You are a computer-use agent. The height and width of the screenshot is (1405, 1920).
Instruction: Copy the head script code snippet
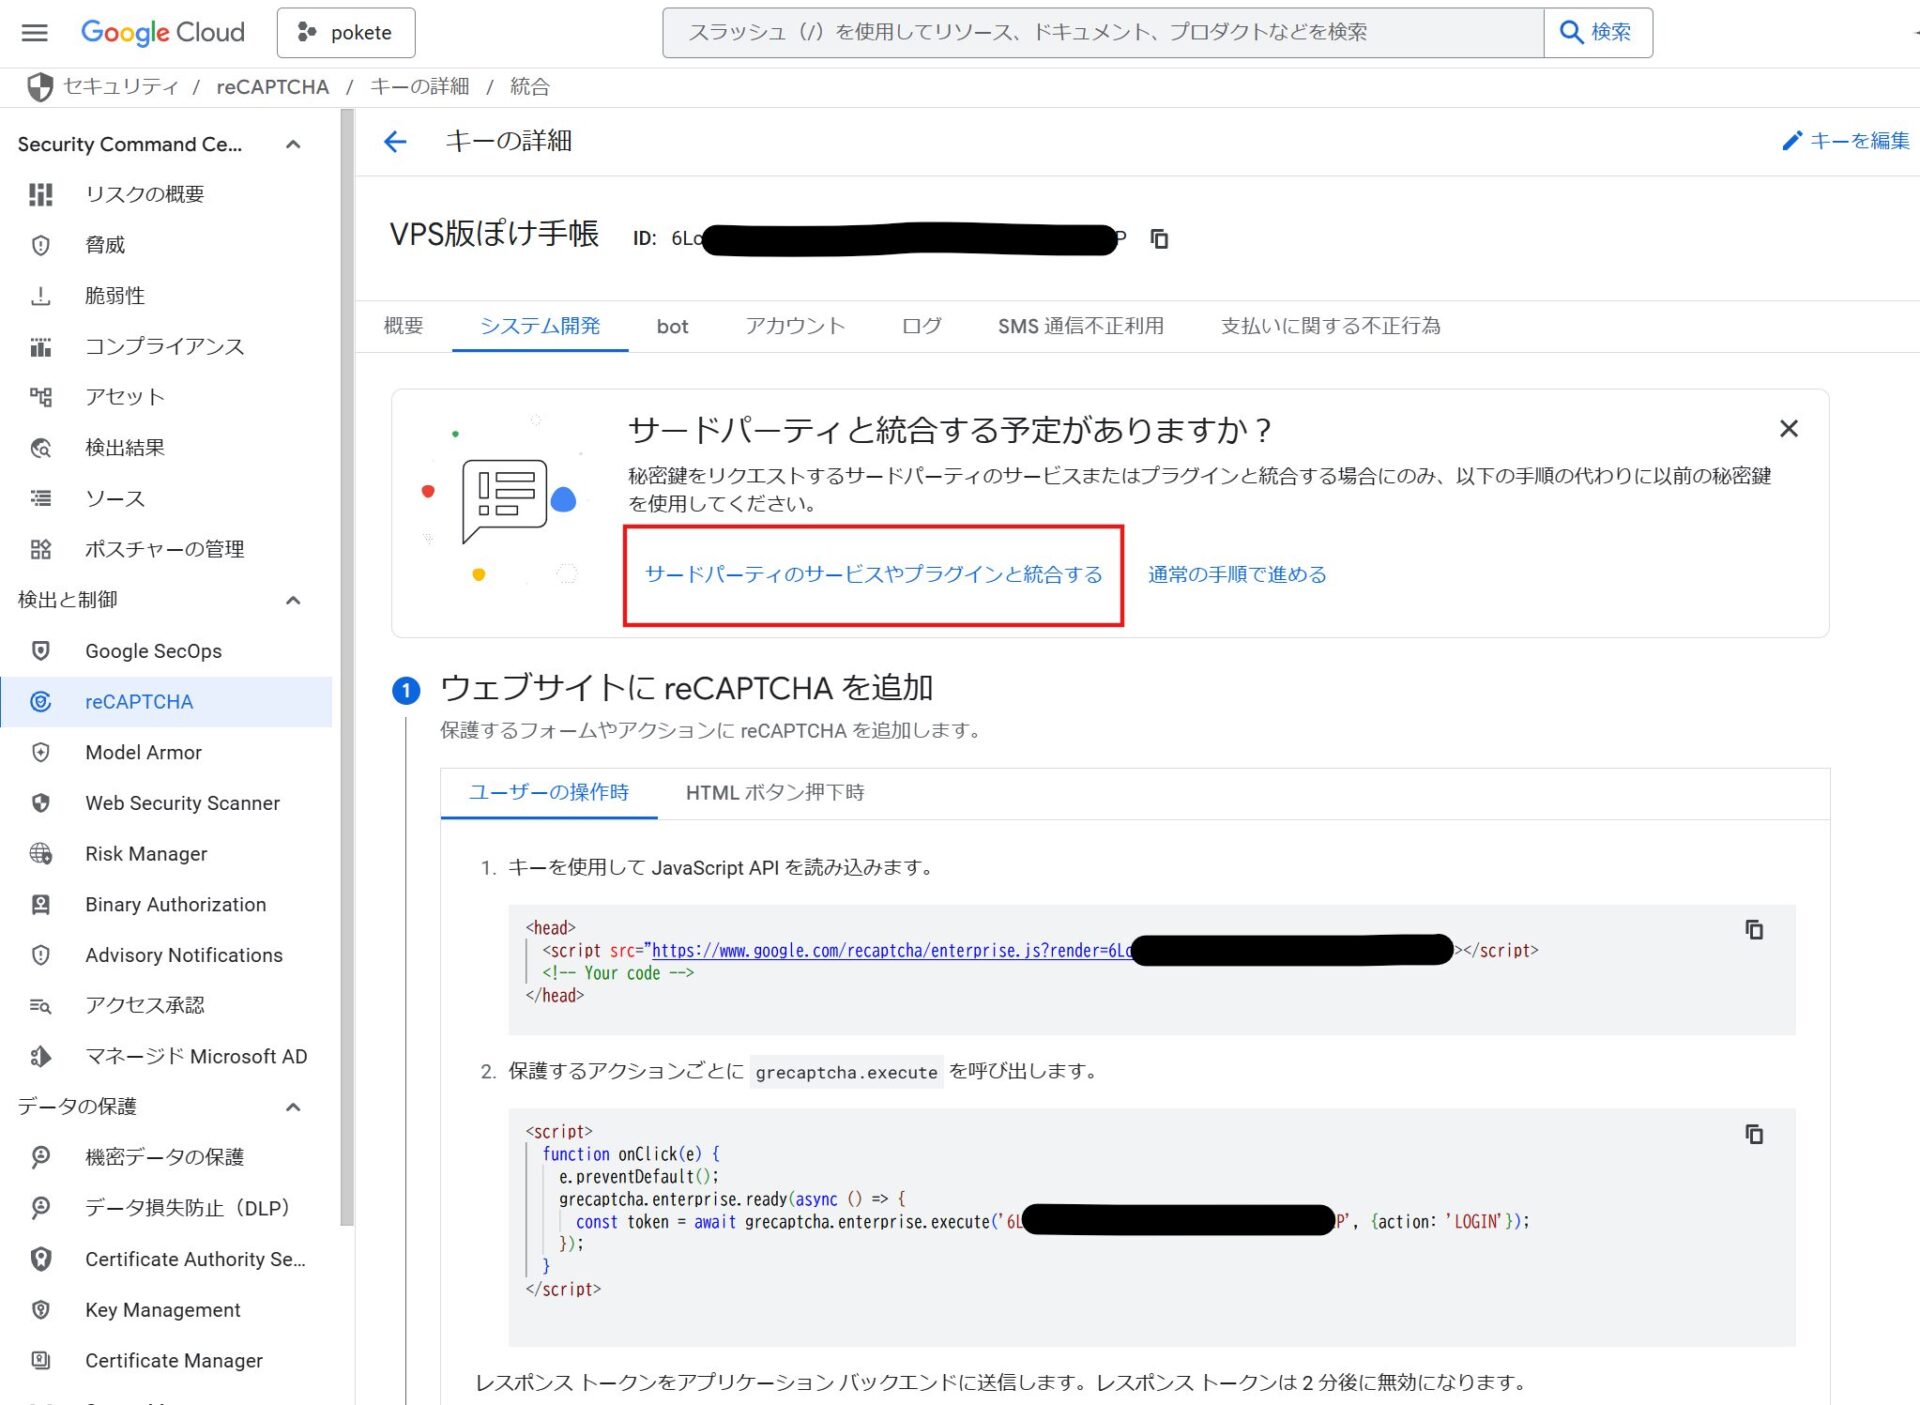coord(1754,930)
